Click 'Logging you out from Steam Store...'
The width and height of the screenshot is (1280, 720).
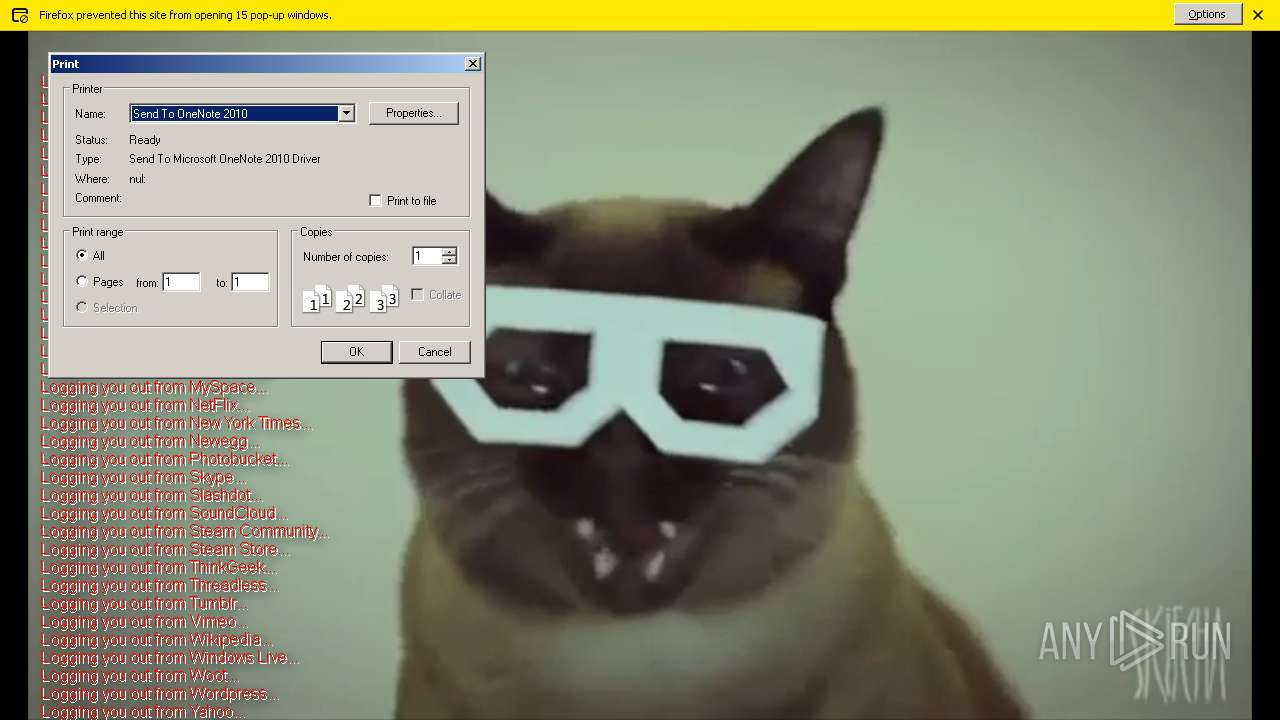pos(166,549)
